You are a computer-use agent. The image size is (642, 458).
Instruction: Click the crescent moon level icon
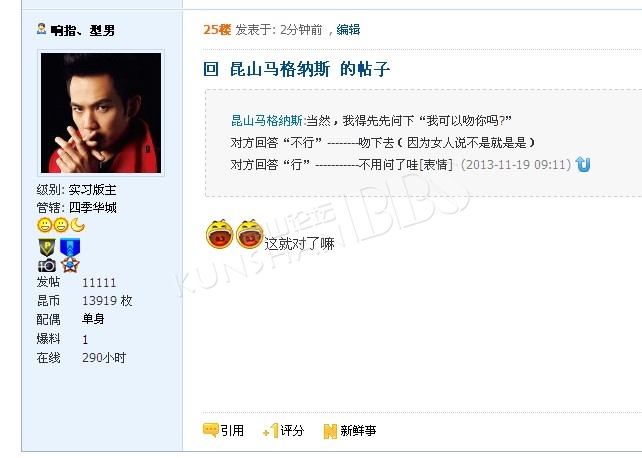click(x=78, y=225)
